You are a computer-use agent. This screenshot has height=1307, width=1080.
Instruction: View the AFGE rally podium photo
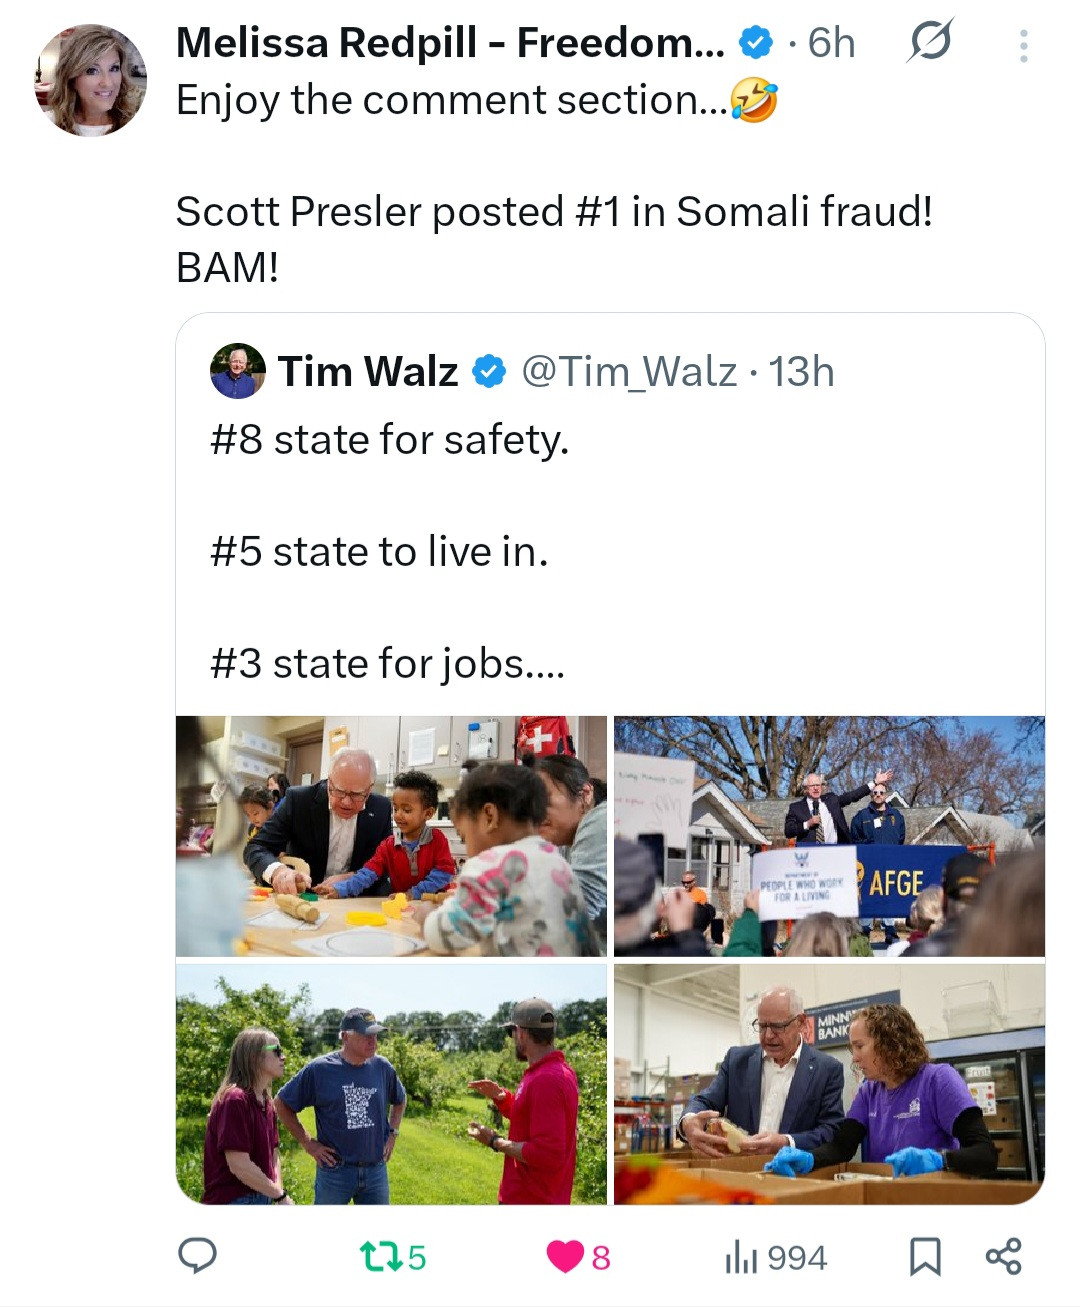[x=829, y=836]
